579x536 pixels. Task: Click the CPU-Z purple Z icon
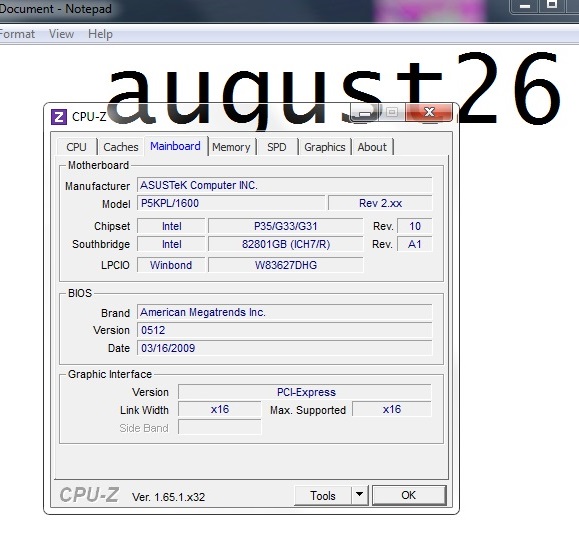click(59, 117)
